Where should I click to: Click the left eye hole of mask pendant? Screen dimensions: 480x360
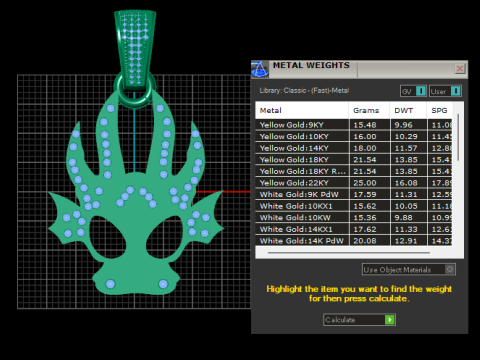point(107,237)
